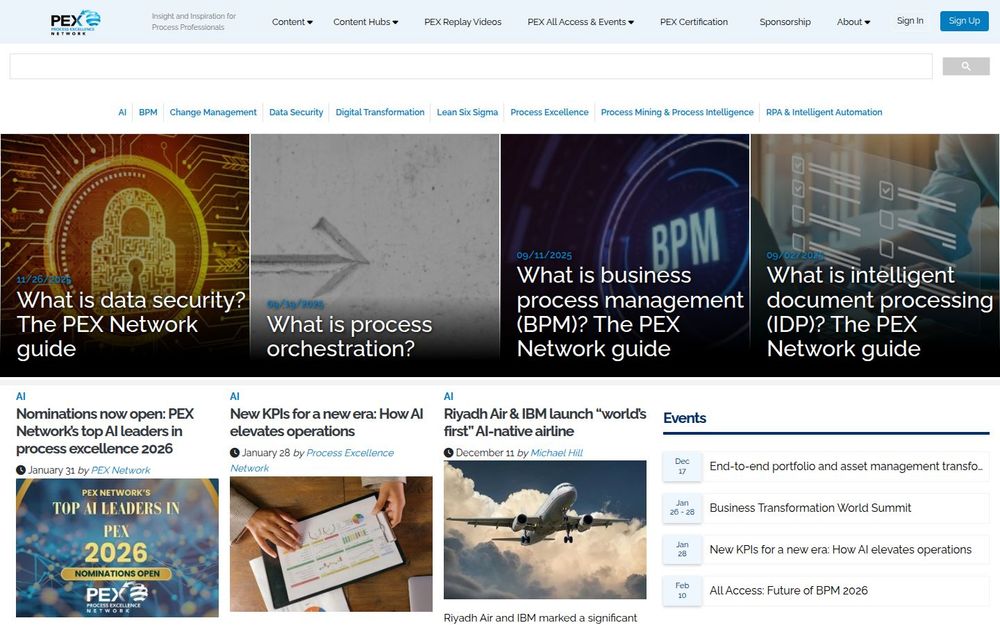Select the BPM topic tab

(x=148, y=112)
